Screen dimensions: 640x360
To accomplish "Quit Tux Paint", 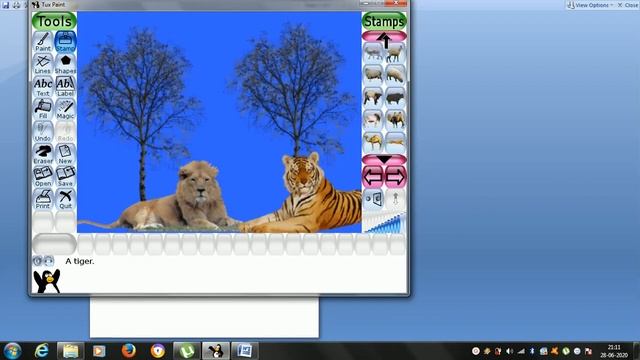I will (x=65, y=199).
